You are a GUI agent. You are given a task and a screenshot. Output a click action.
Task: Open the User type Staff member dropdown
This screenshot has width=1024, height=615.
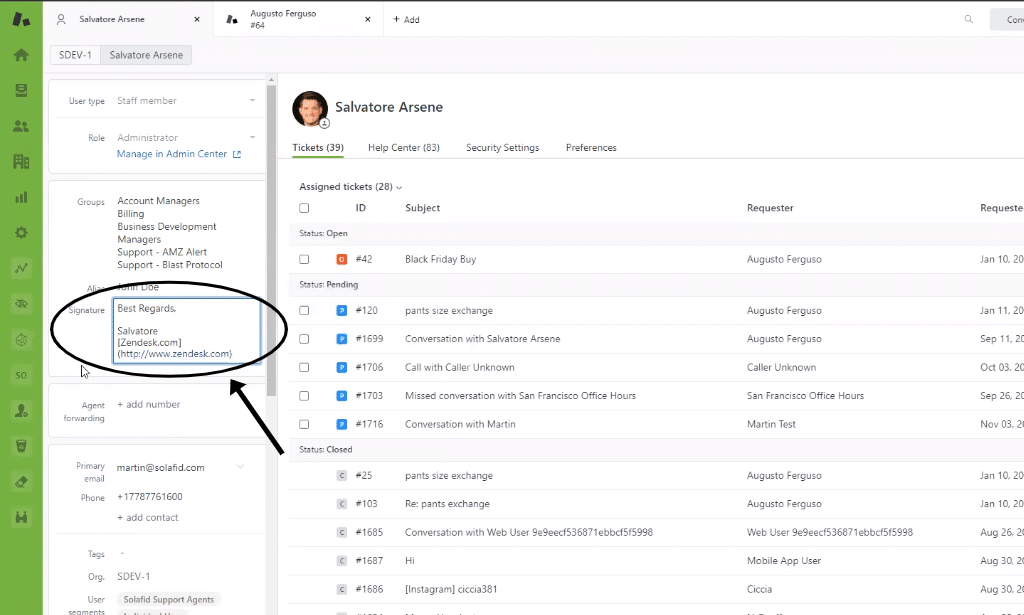click(x=186, y=101)
